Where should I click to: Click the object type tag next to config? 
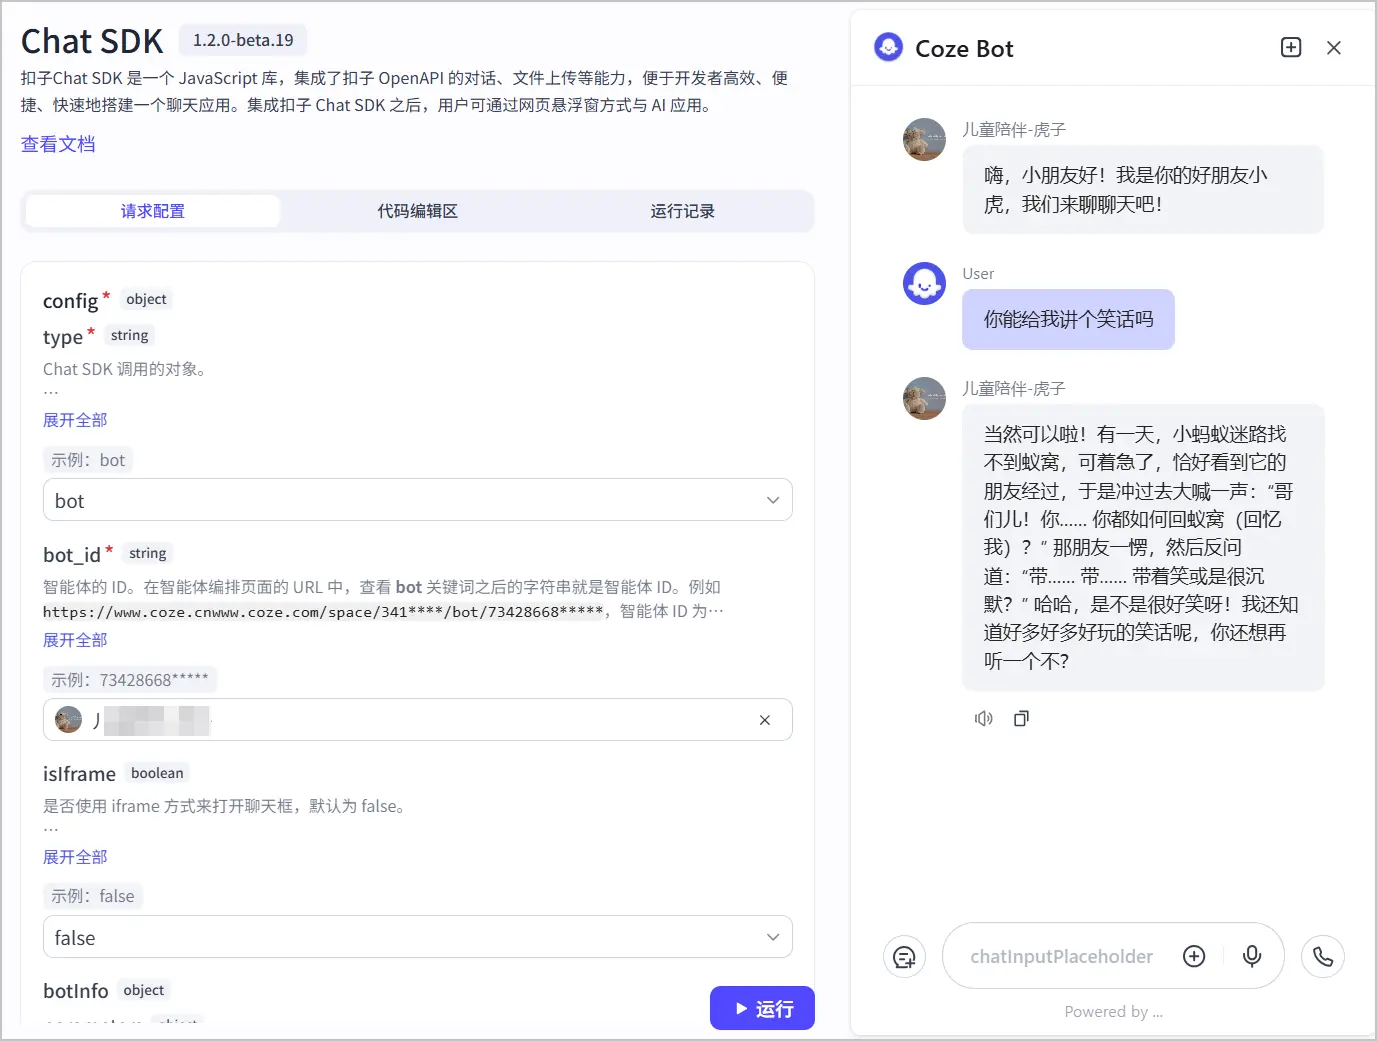pyautogui.click(x=146, y=299)
